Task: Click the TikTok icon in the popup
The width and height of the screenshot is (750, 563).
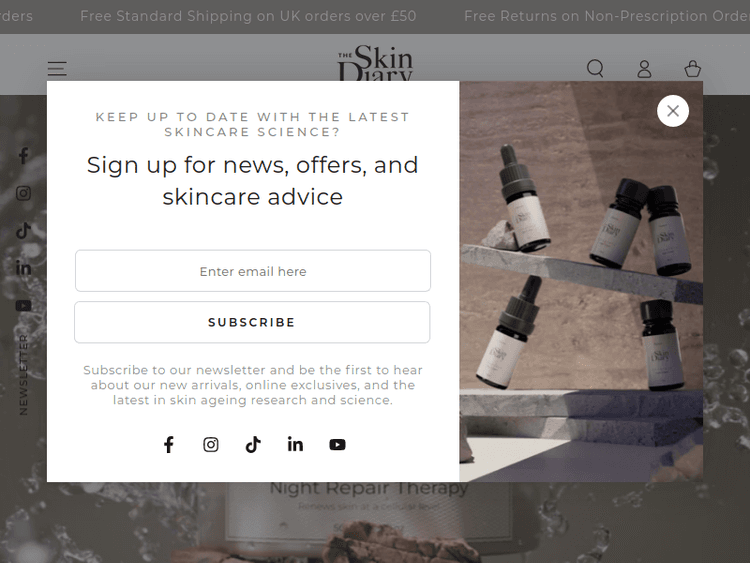Action: coord(253,445)
